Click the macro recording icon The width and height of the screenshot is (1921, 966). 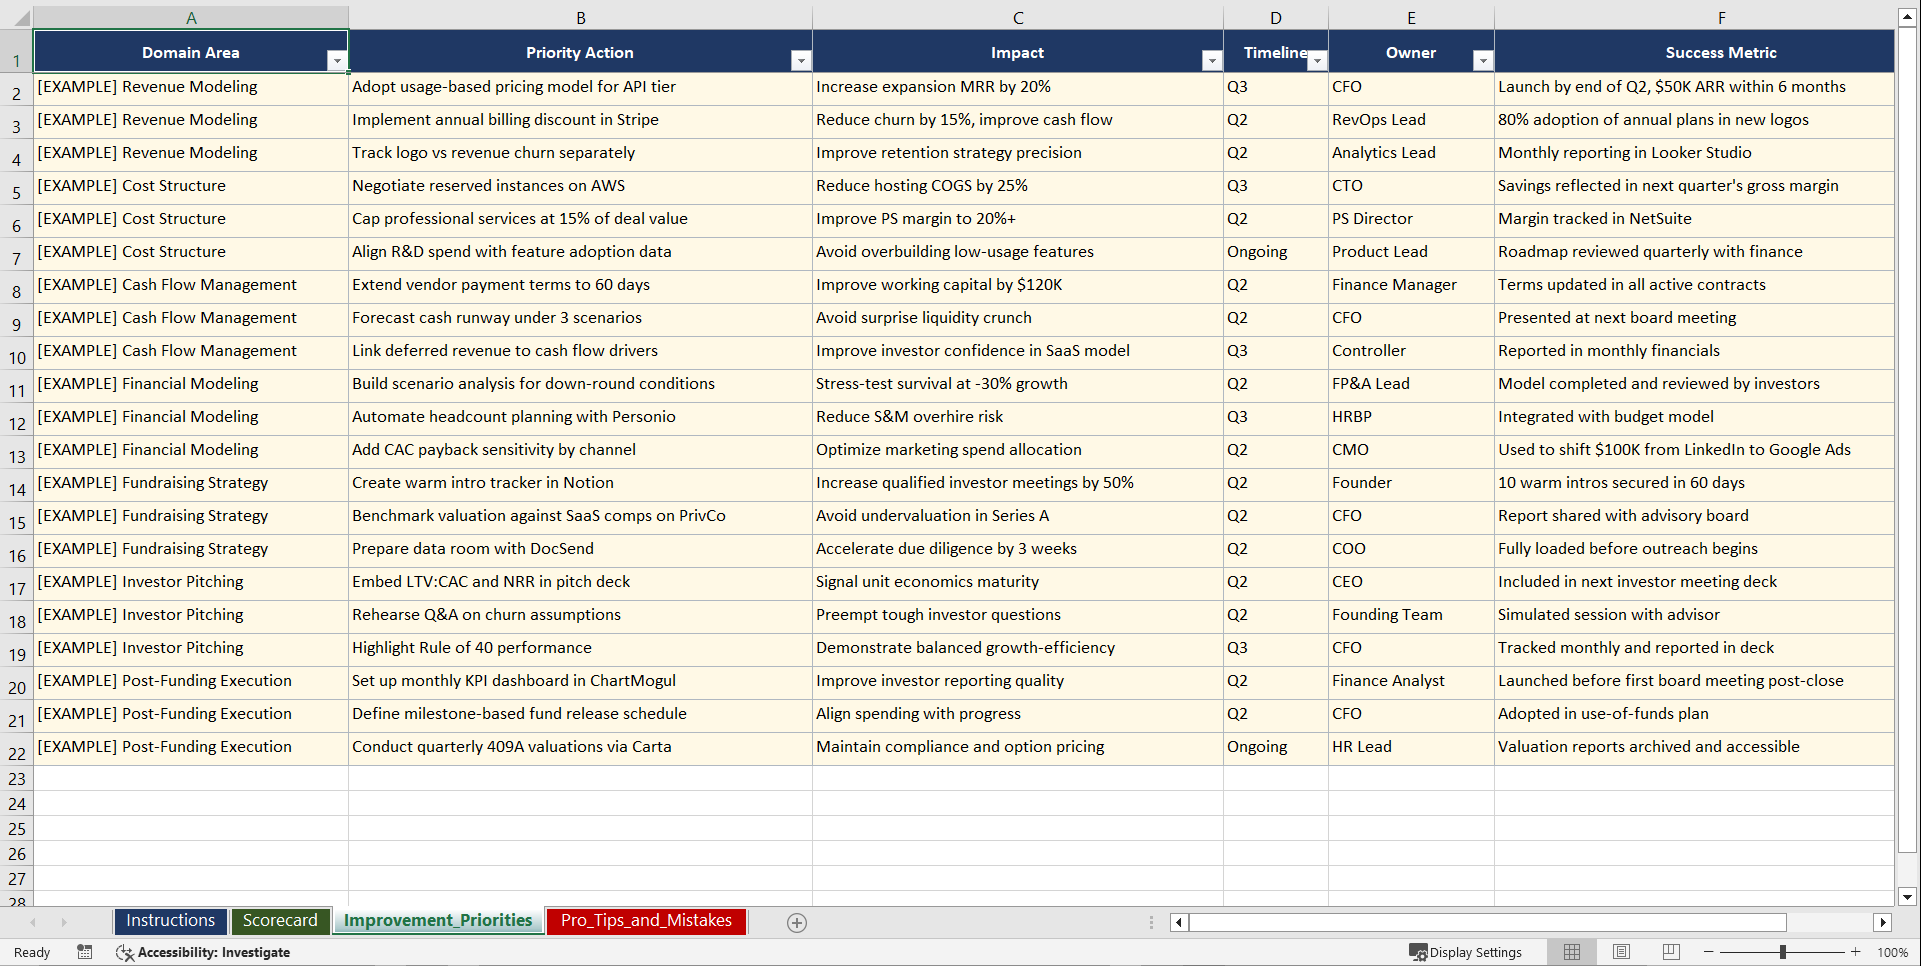click(x=85, y=952)
